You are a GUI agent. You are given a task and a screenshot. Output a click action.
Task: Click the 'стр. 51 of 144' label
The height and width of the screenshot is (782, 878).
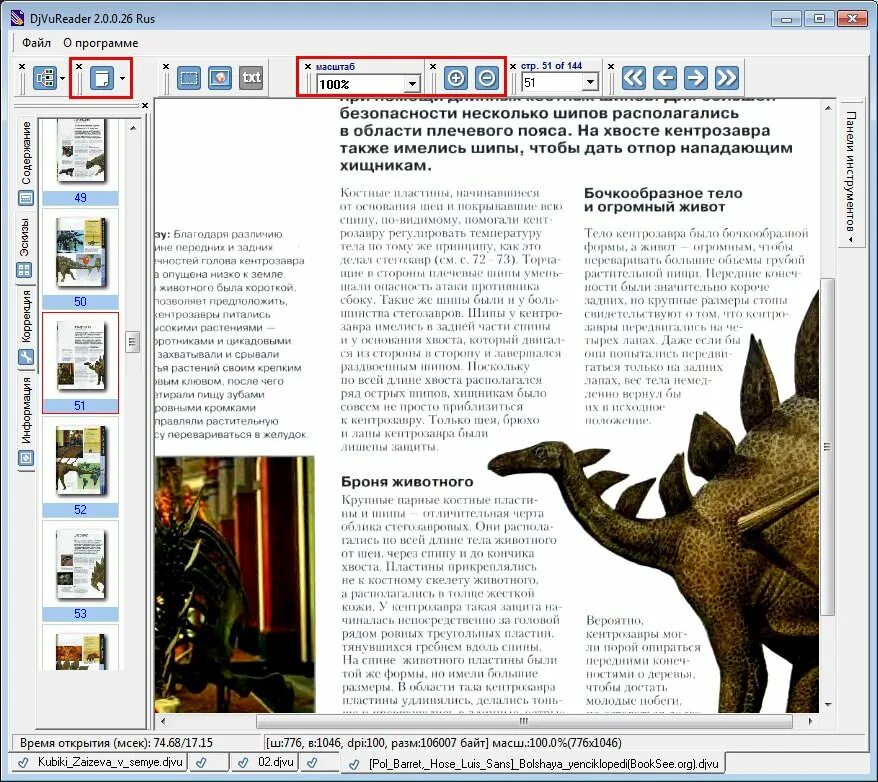point(552,65)
